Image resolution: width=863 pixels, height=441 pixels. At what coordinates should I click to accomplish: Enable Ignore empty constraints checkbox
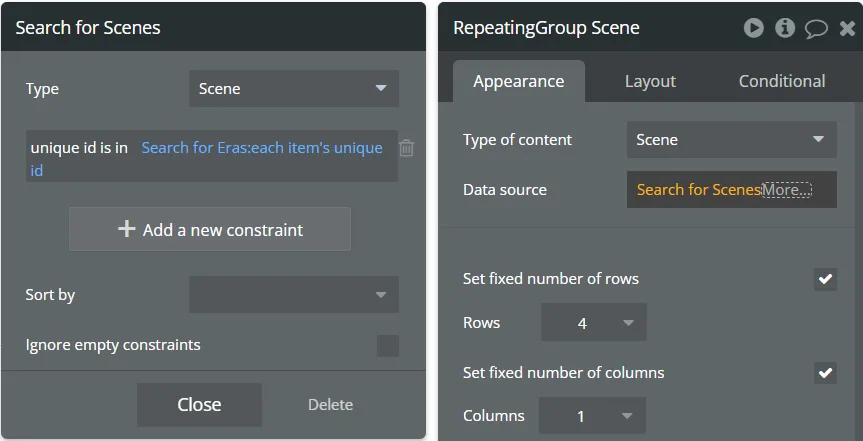[x=387, y=346]
